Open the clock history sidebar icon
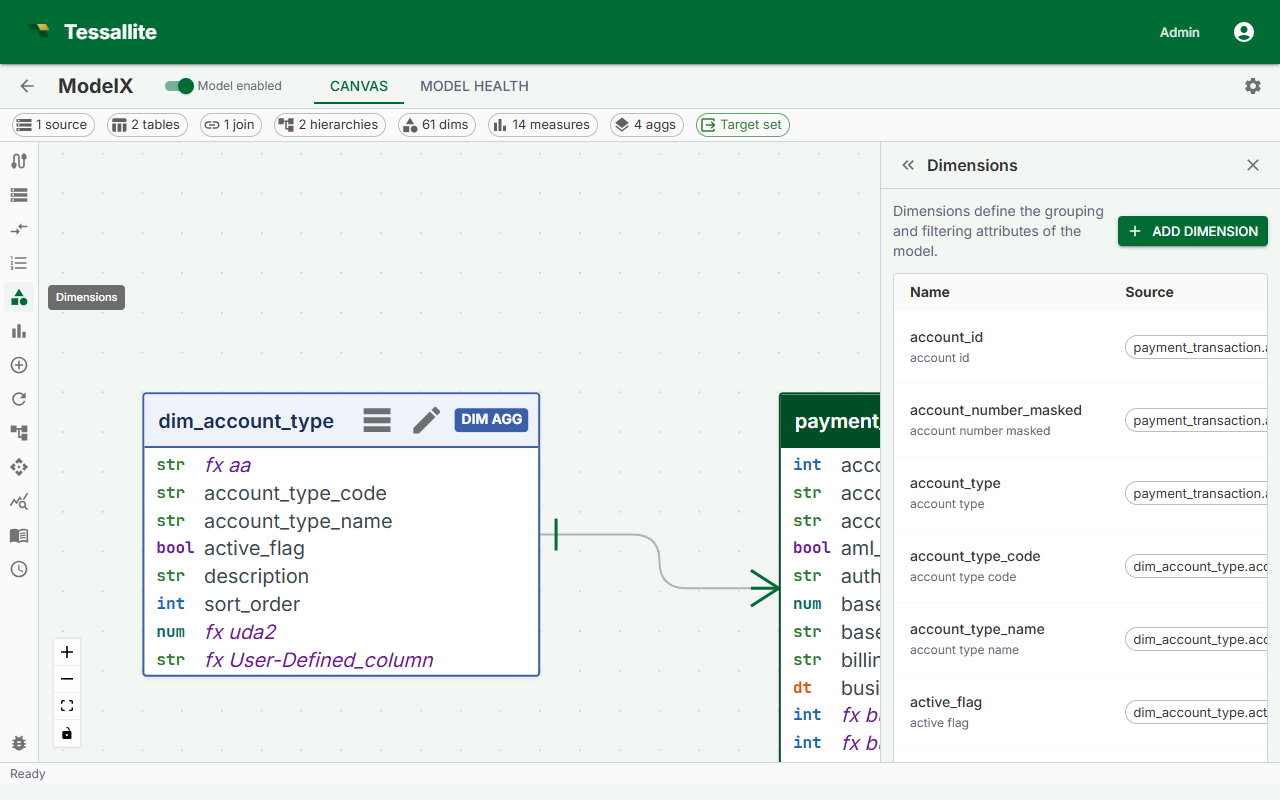 [x=19, y=569]
